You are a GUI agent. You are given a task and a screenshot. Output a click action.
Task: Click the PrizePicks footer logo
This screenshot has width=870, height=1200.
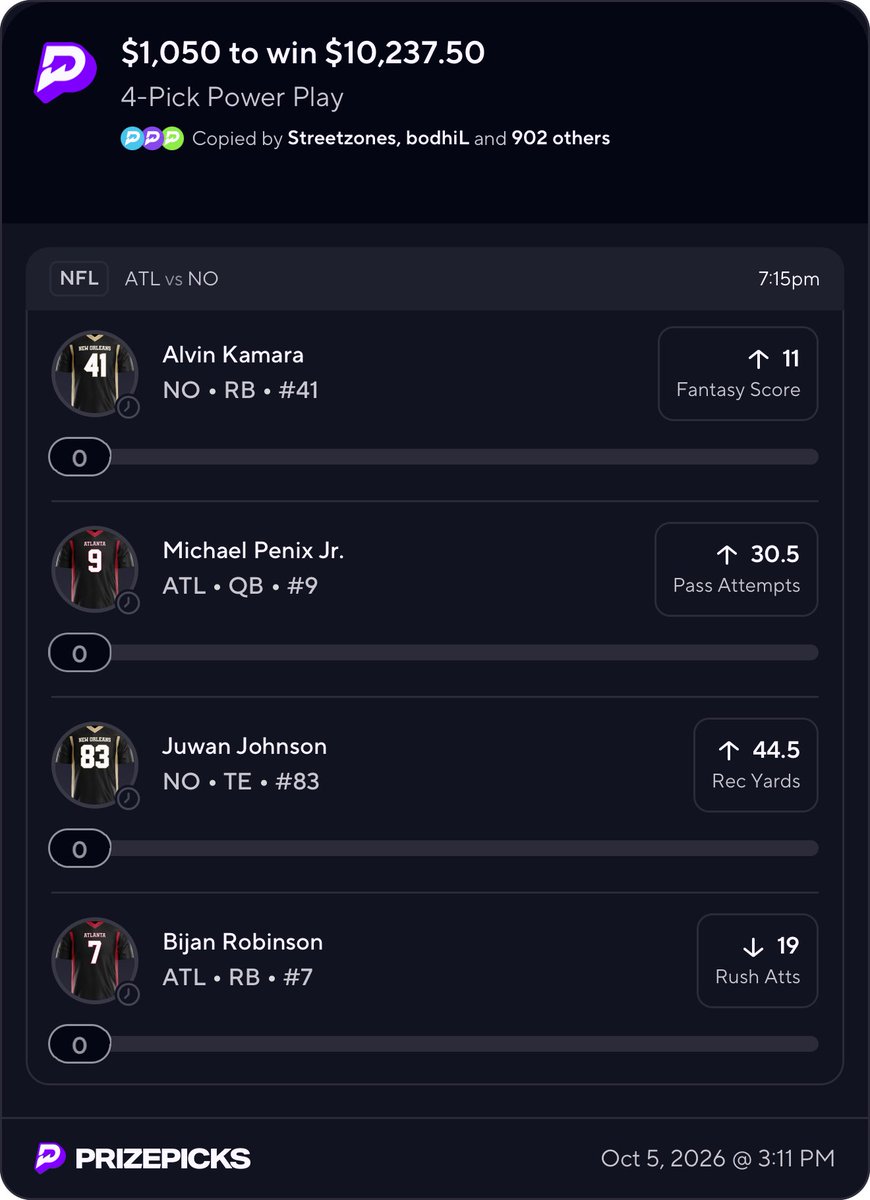(x=142, y=1158)
